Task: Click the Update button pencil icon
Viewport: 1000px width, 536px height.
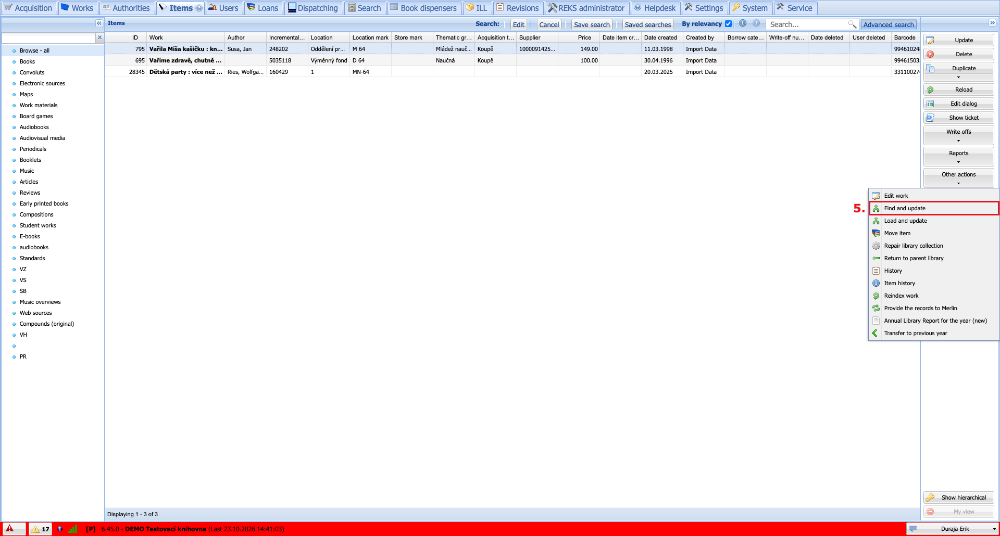Action: coord(930,40)
